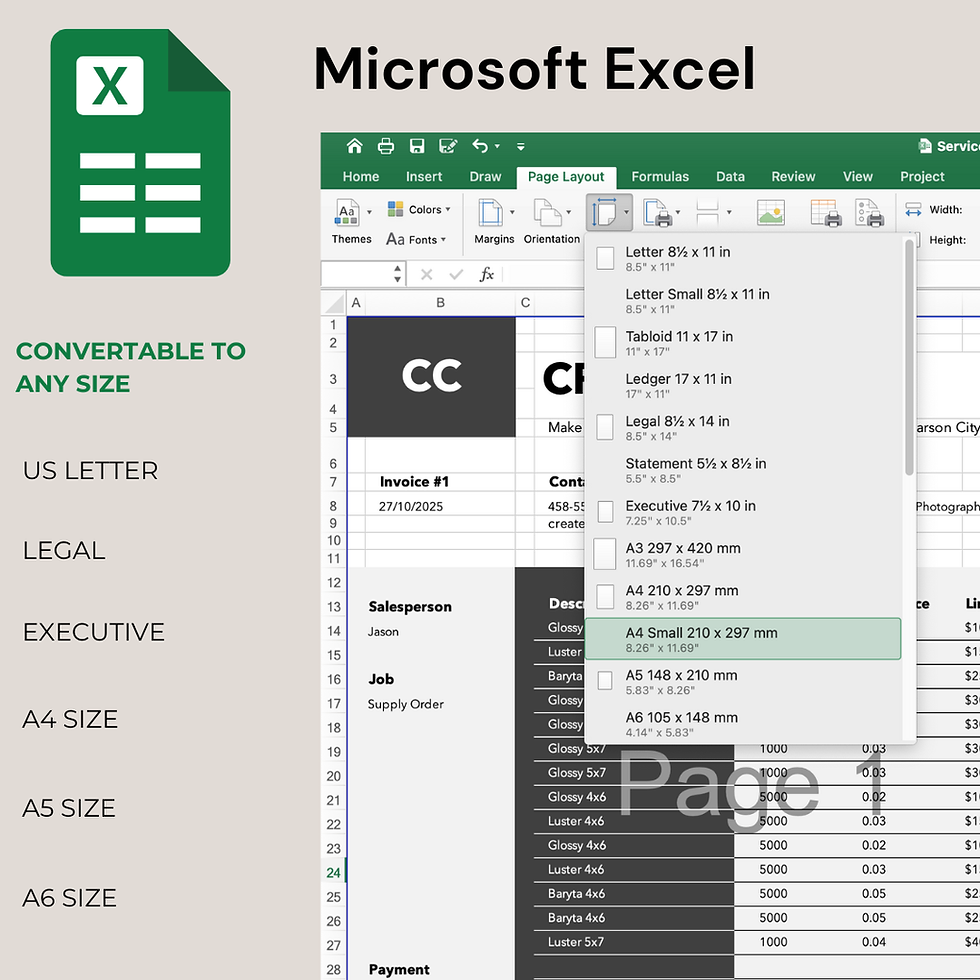Viewport: 980px width, 980px height.
Task: Switch to the Draw tab
Action: click(486, 177)
